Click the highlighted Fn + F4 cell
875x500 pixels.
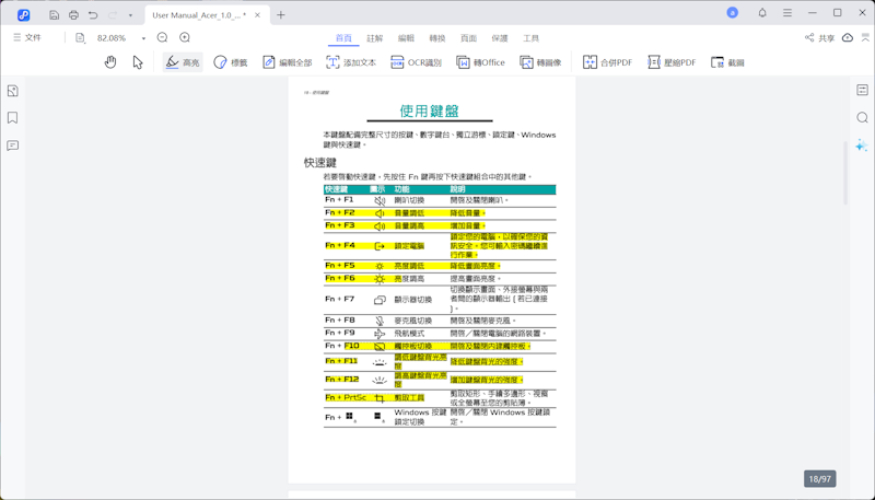(x=340, y=246)
